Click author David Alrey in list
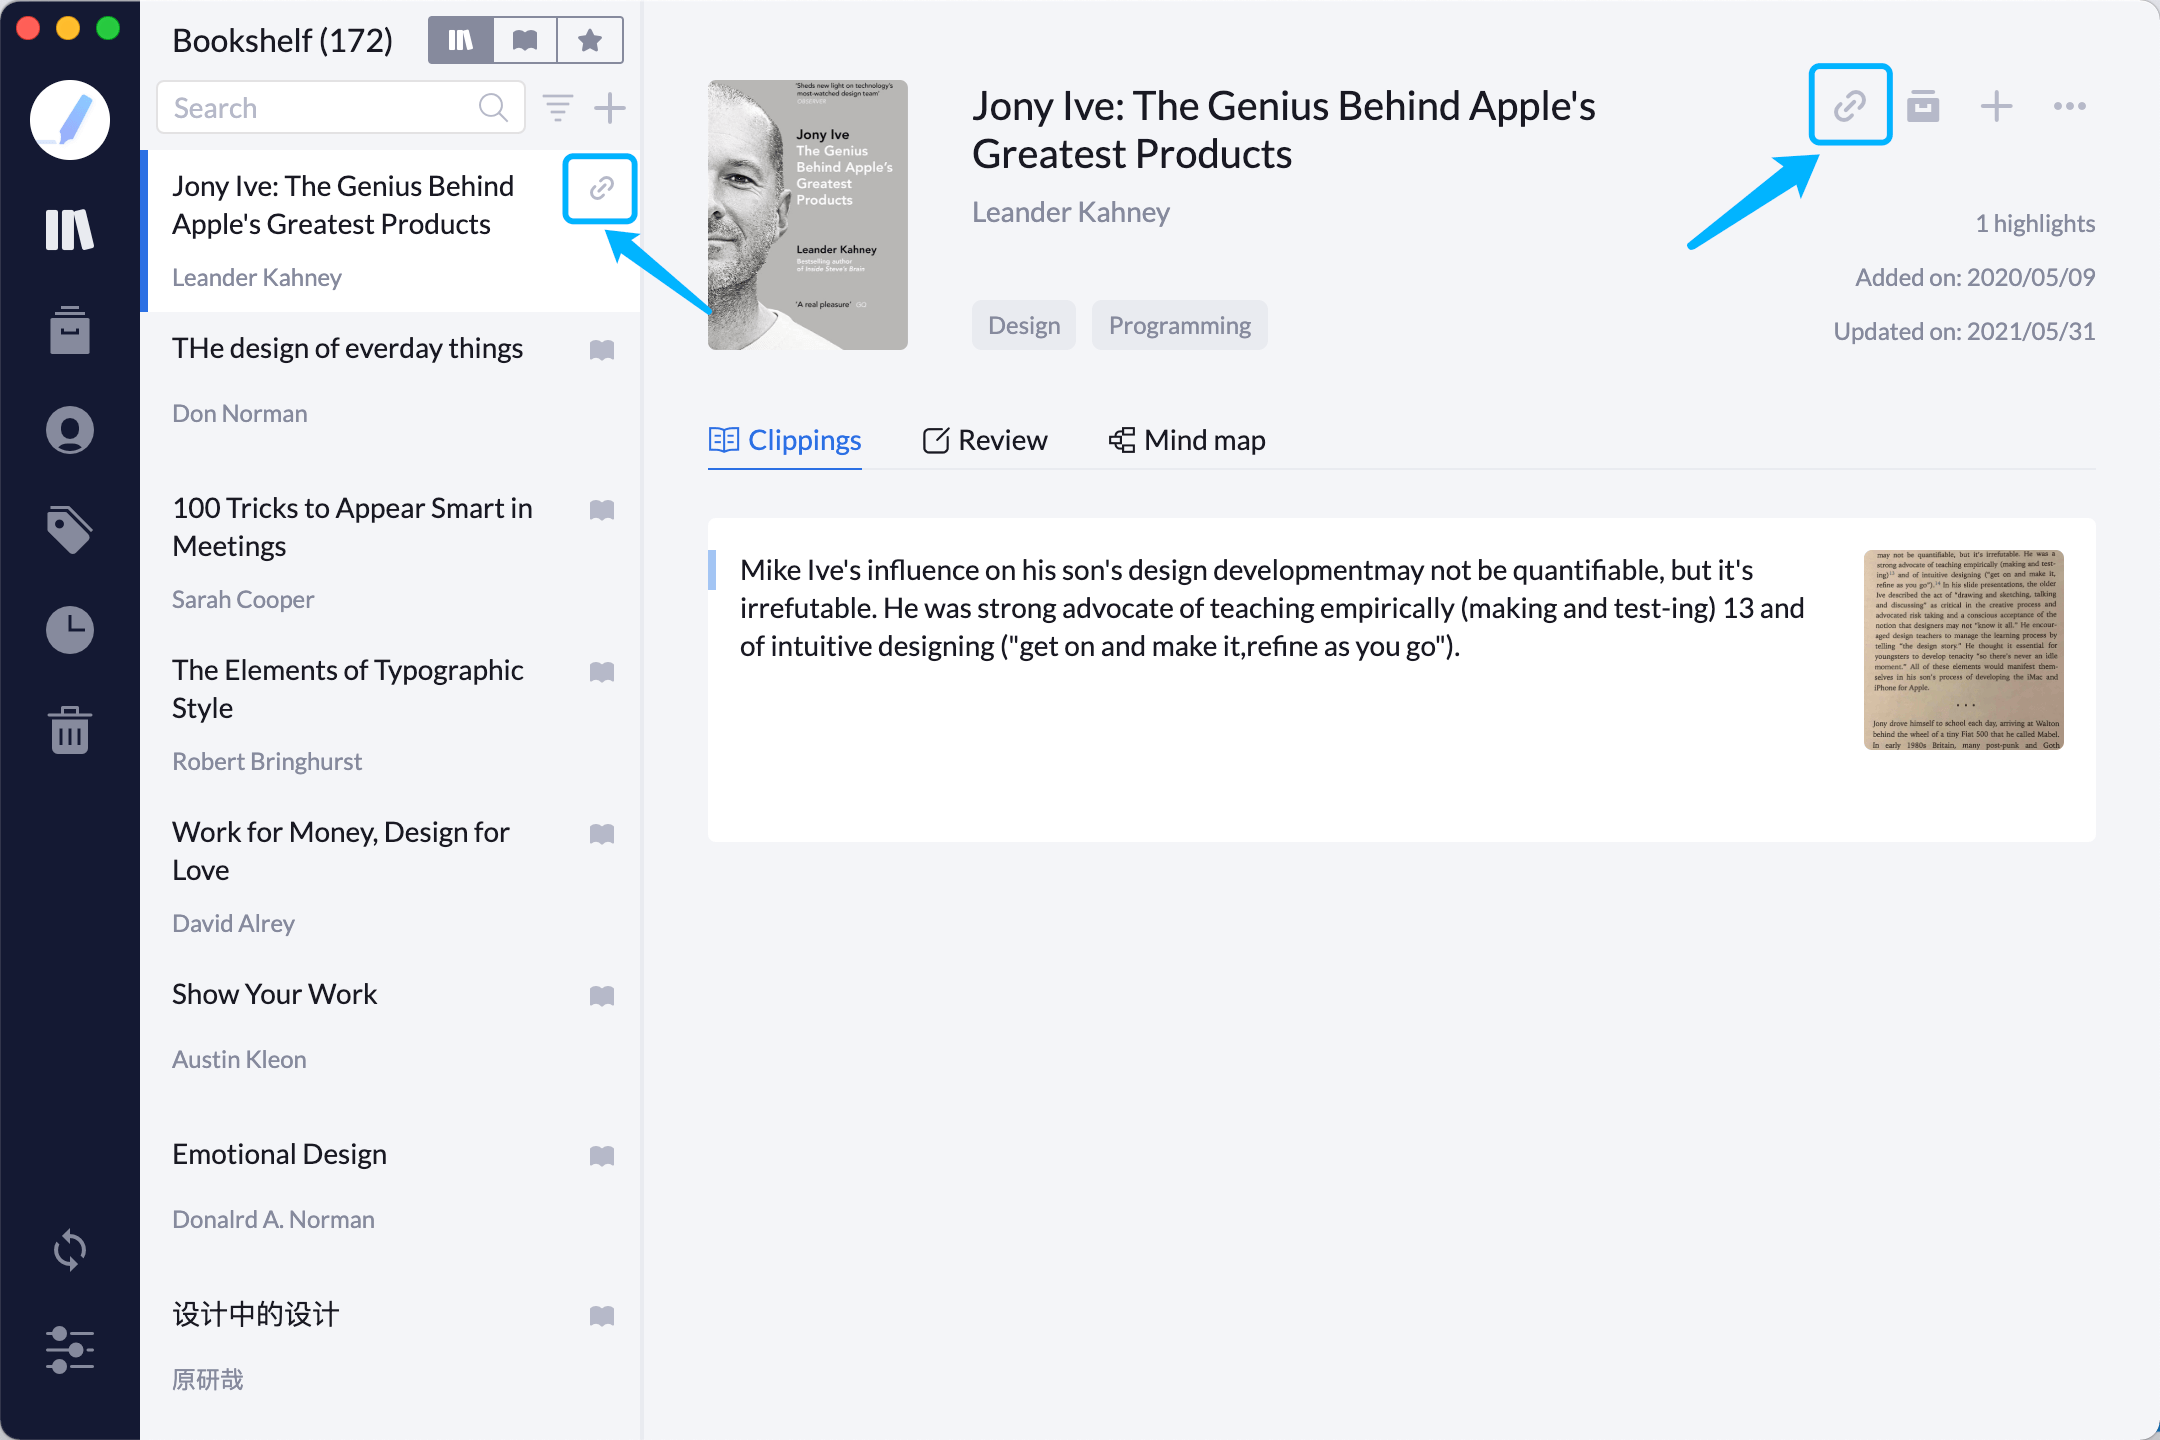2160x1440 pixels. pyautogui.click(x=233, y=923)
